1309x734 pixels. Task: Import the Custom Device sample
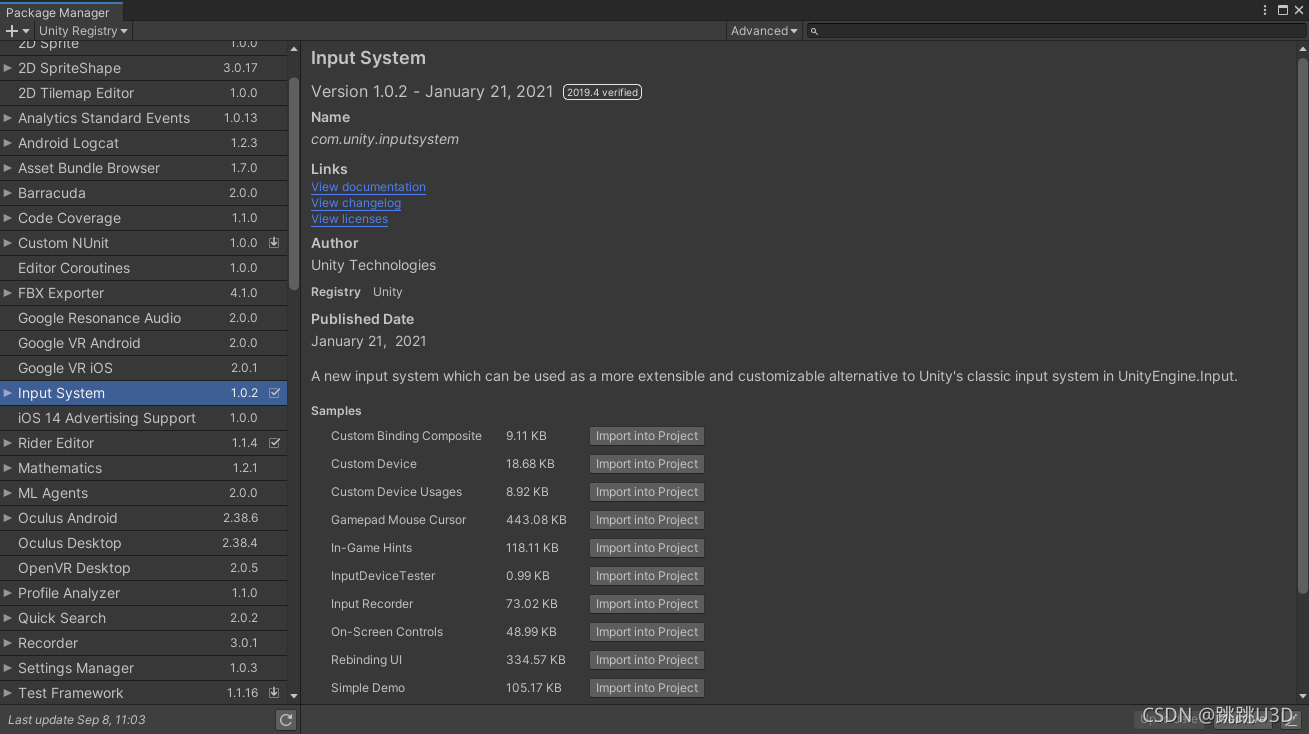point(647,464)
